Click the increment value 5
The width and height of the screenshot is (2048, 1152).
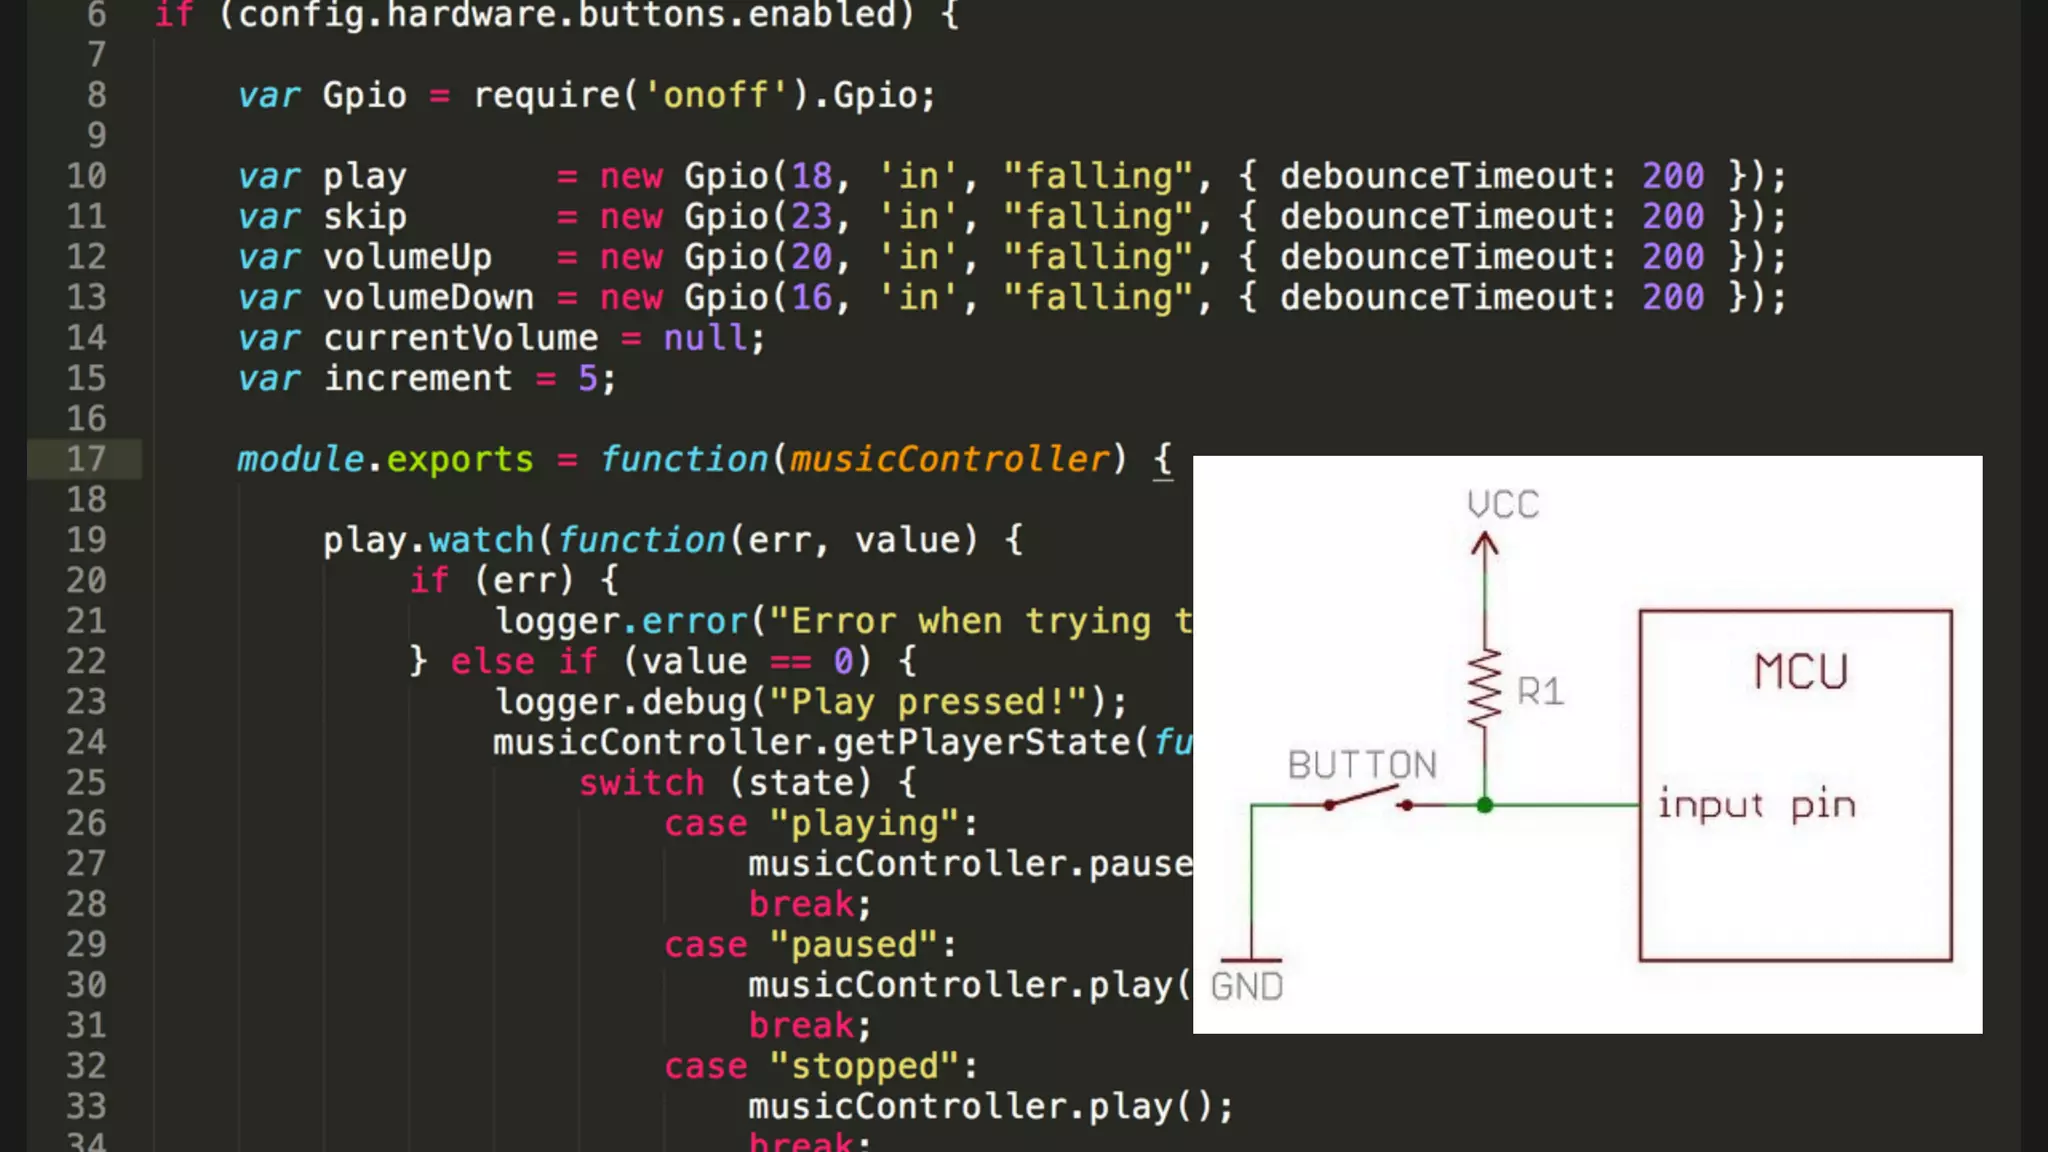tap(588, 378)
